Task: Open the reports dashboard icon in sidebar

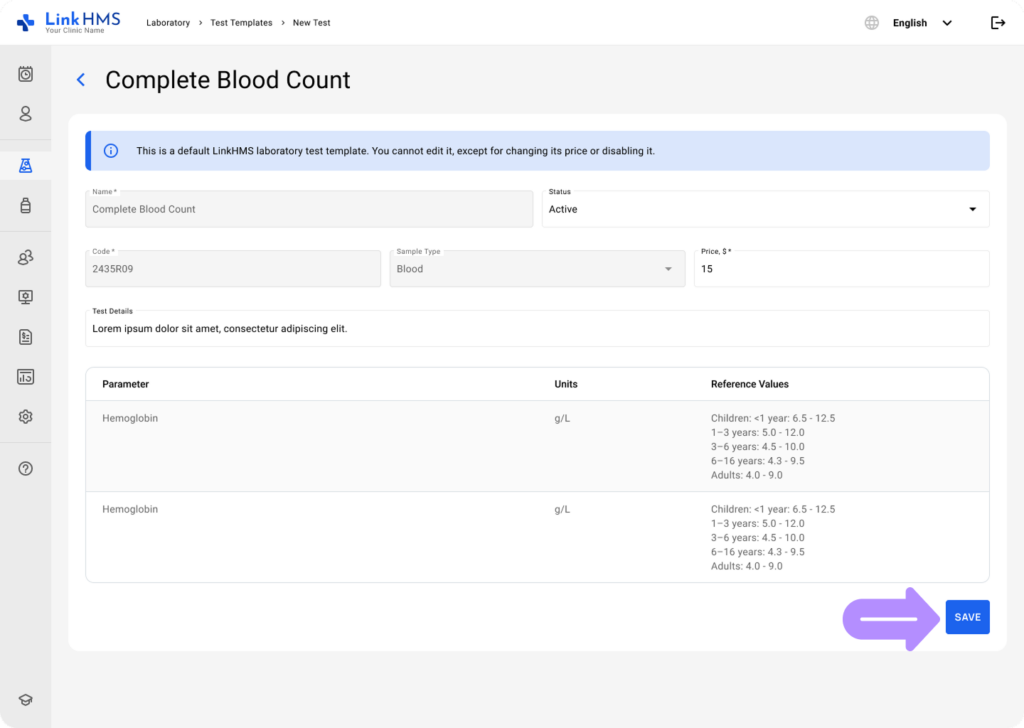Action: coord(24,376)
